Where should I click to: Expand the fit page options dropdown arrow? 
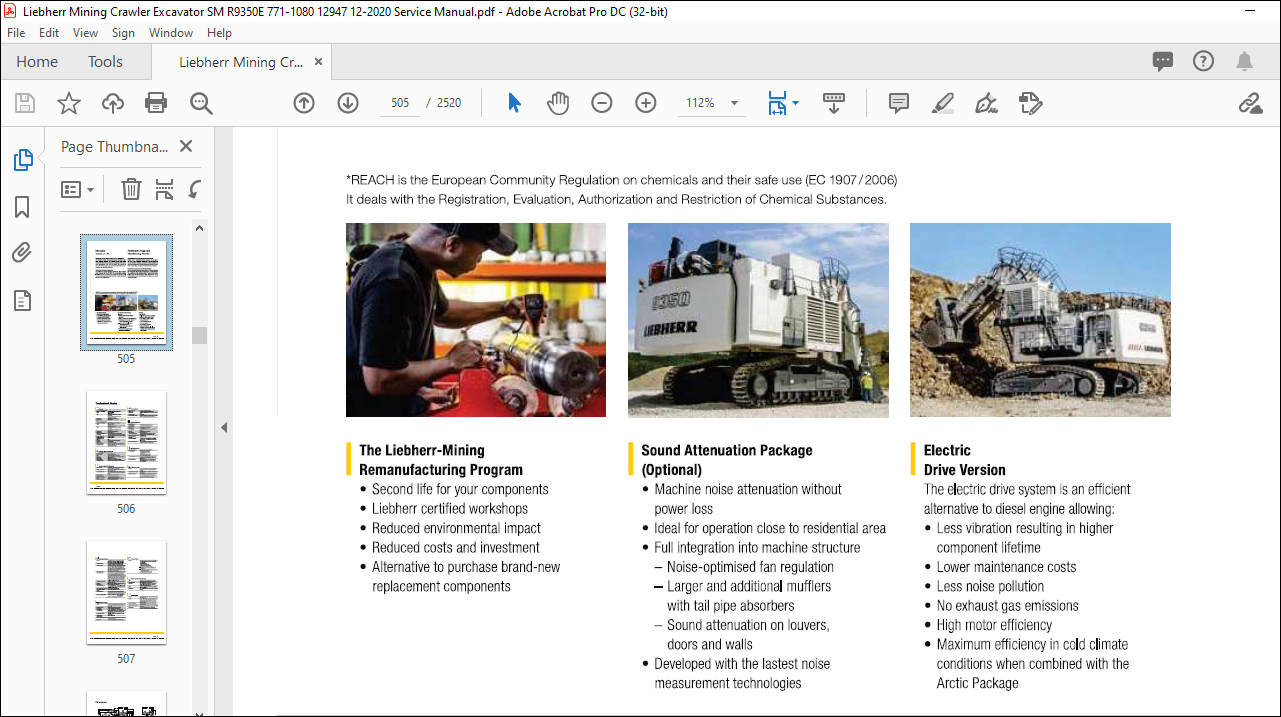pyautogui.click(x=796, y=102)
